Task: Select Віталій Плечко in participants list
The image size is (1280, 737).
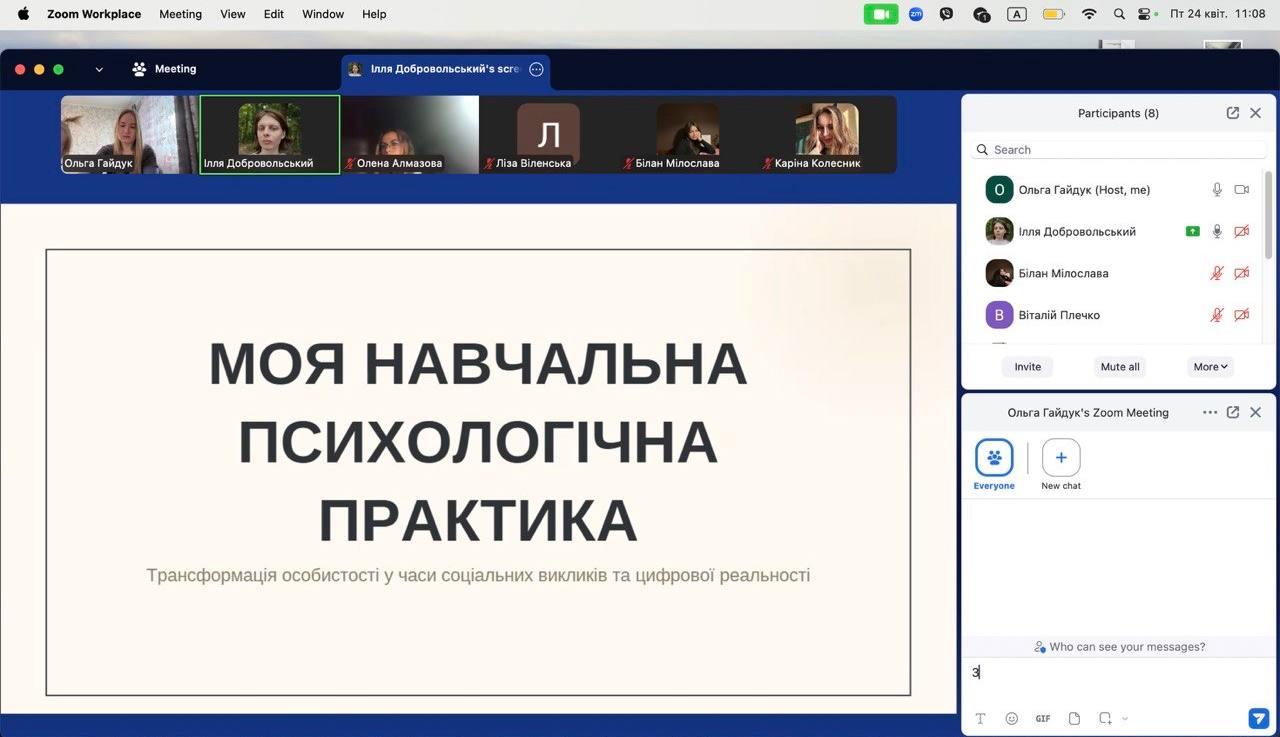Action: click(x=1112, y=315)
